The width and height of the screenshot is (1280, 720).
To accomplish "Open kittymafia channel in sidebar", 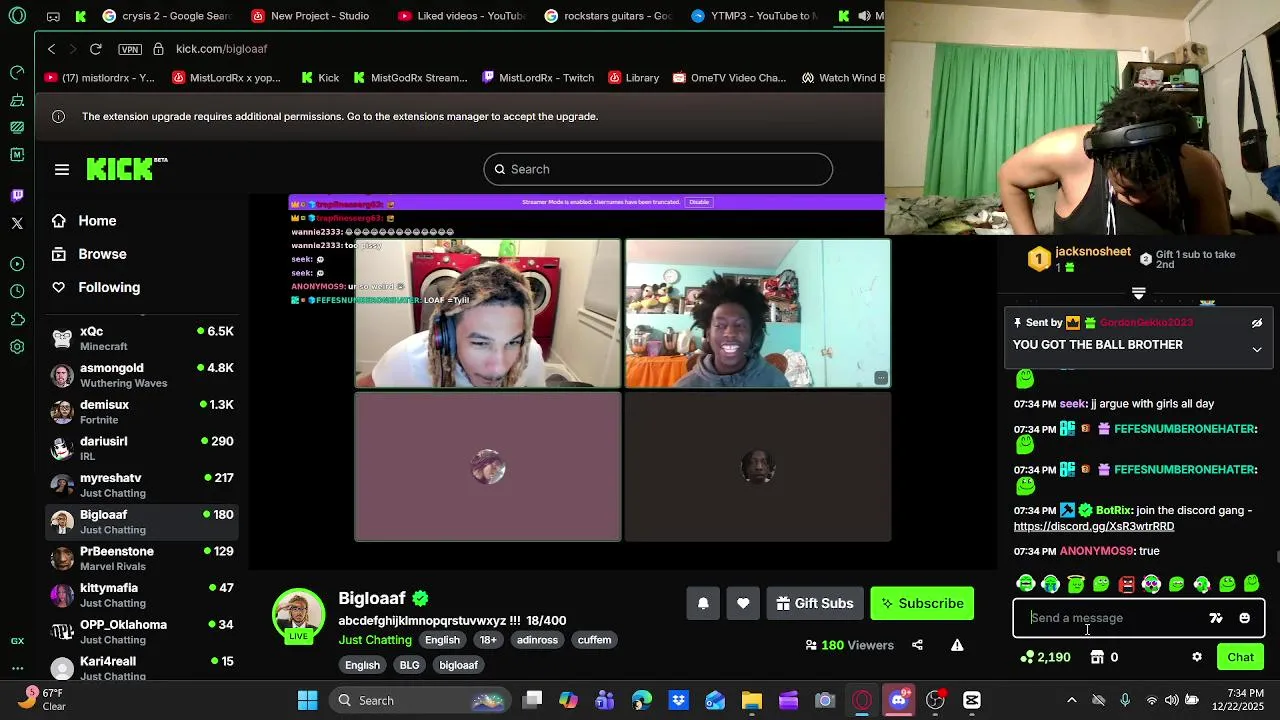I will 144,596.
